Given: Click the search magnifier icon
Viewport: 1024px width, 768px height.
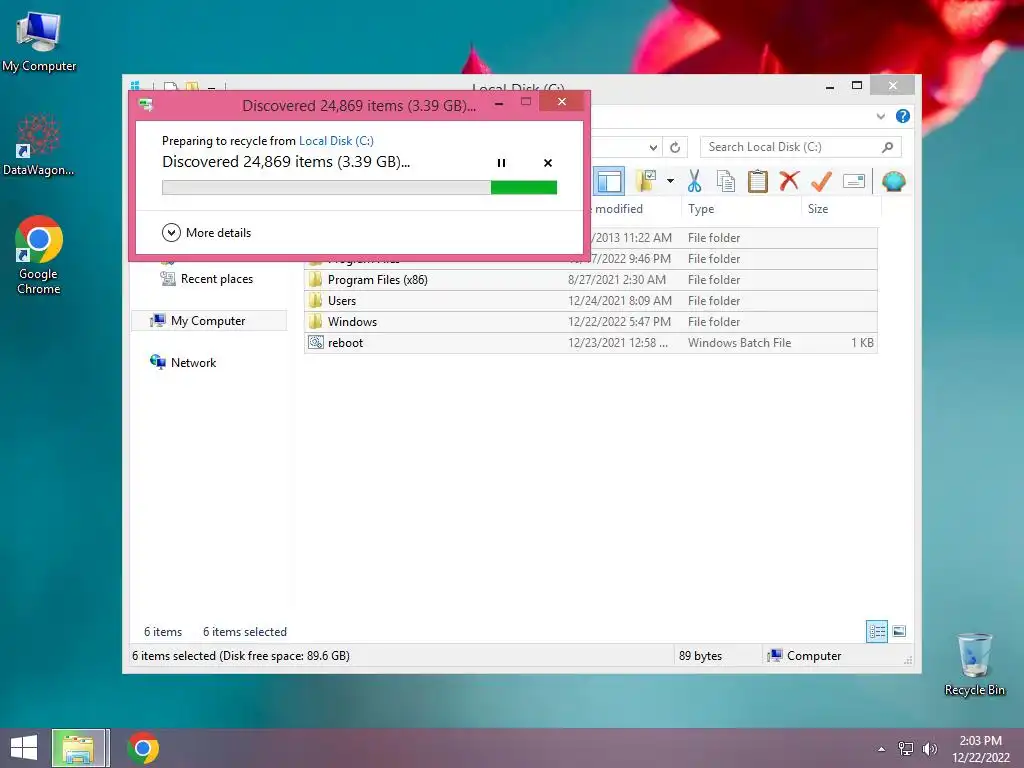Looking at the screenshot, I should (888, 147).
